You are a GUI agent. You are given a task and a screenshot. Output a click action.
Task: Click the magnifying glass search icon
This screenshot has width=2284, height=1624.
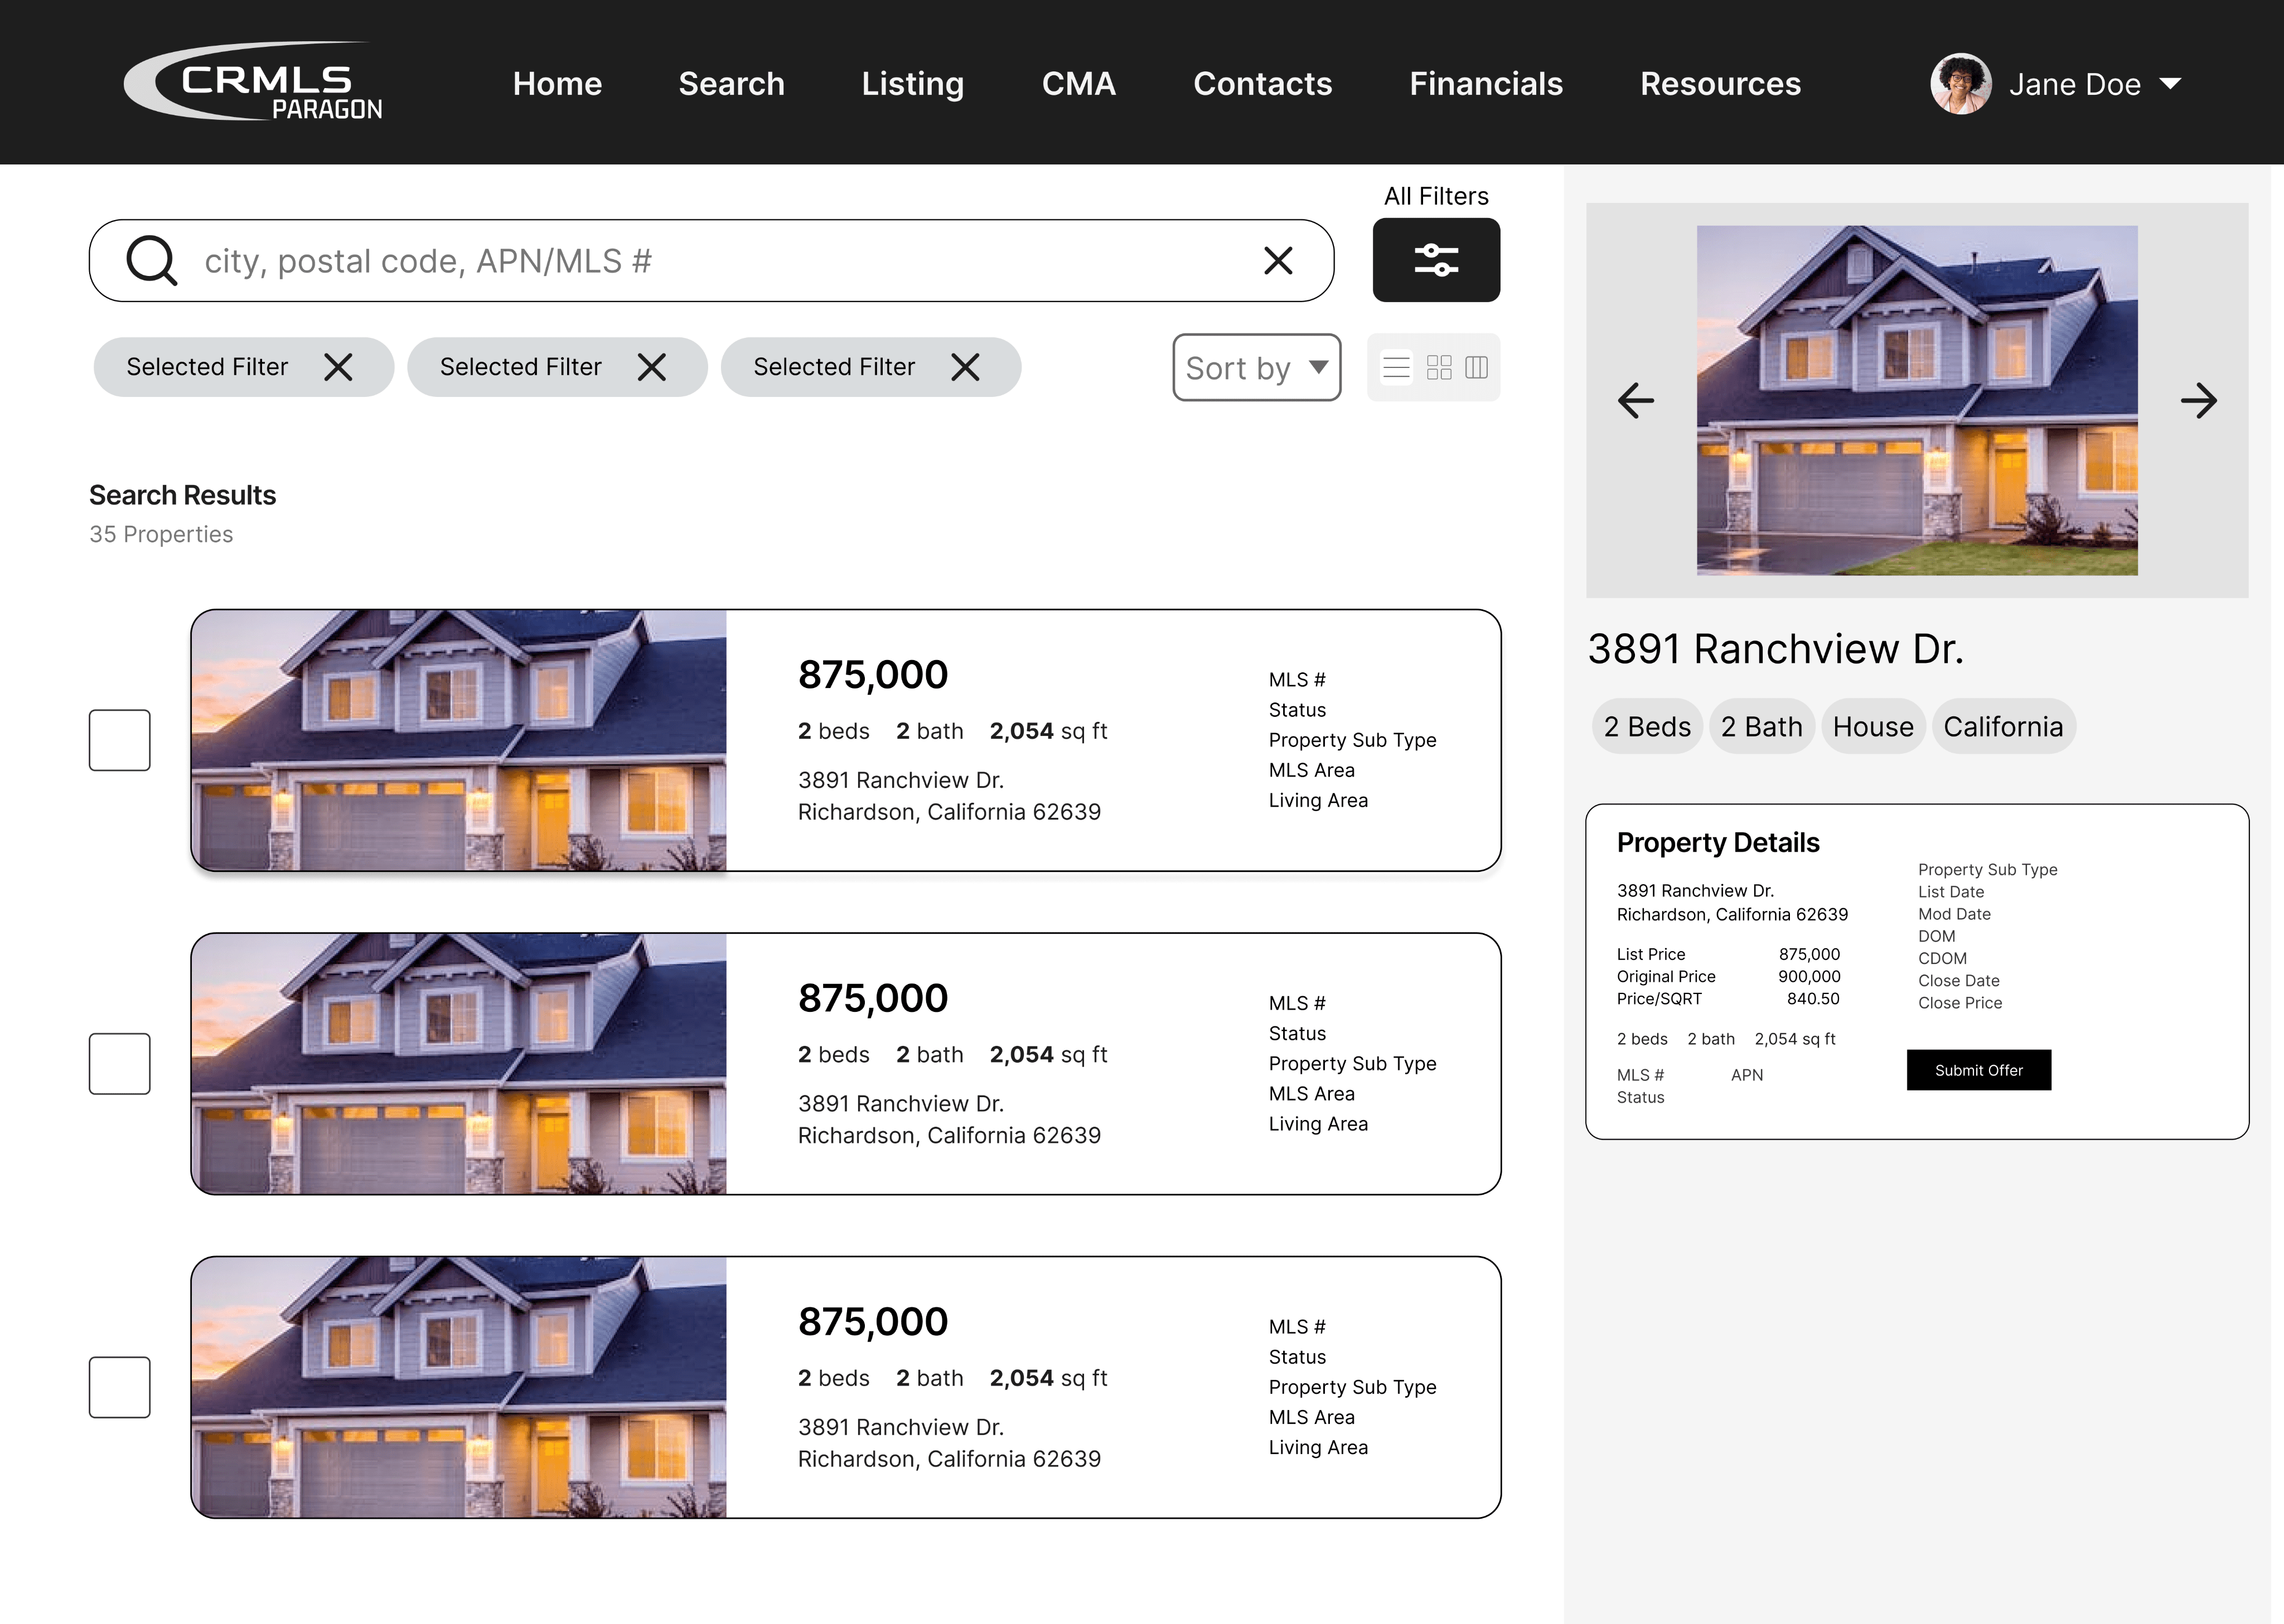(151, 261)
